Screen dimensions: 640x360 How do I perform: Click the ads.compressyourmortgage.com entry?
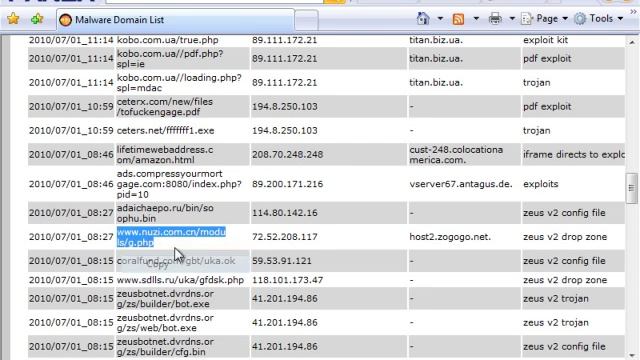179,184
